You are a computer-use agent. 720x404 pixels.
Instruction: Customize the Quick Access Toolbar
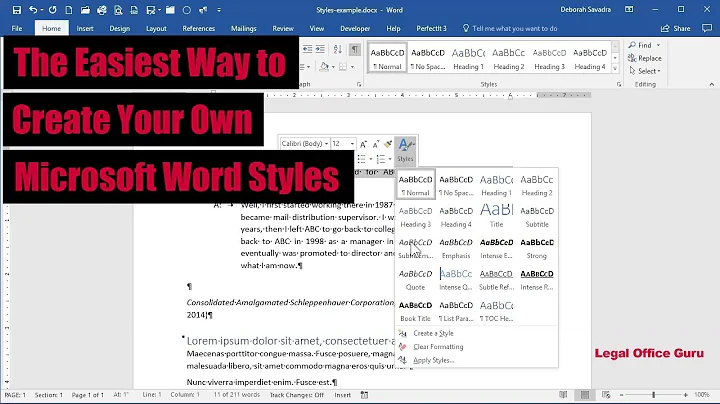(x=219, y=10)
